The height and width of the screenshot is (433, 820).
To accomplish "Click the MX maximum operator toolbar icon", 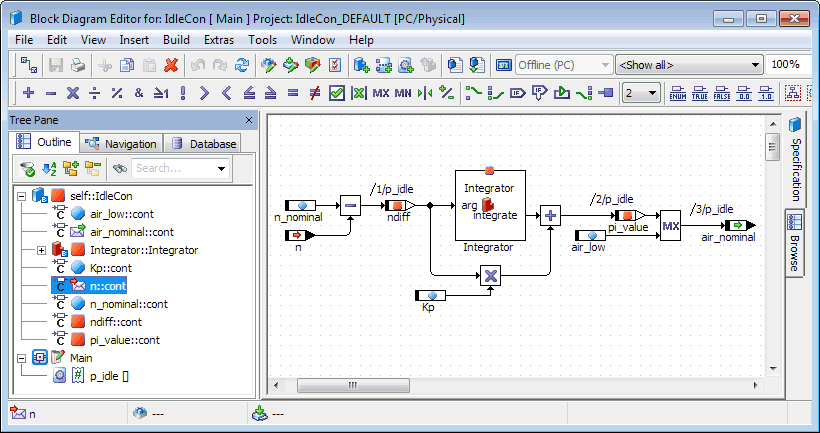I will click(381, 94).
